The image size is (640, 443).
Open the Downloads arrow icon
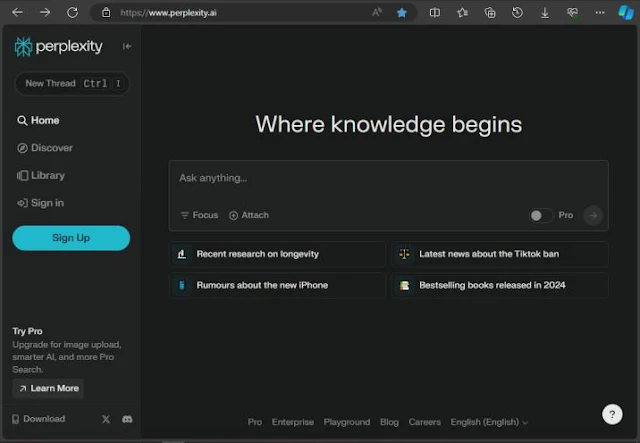pos(544,13)
